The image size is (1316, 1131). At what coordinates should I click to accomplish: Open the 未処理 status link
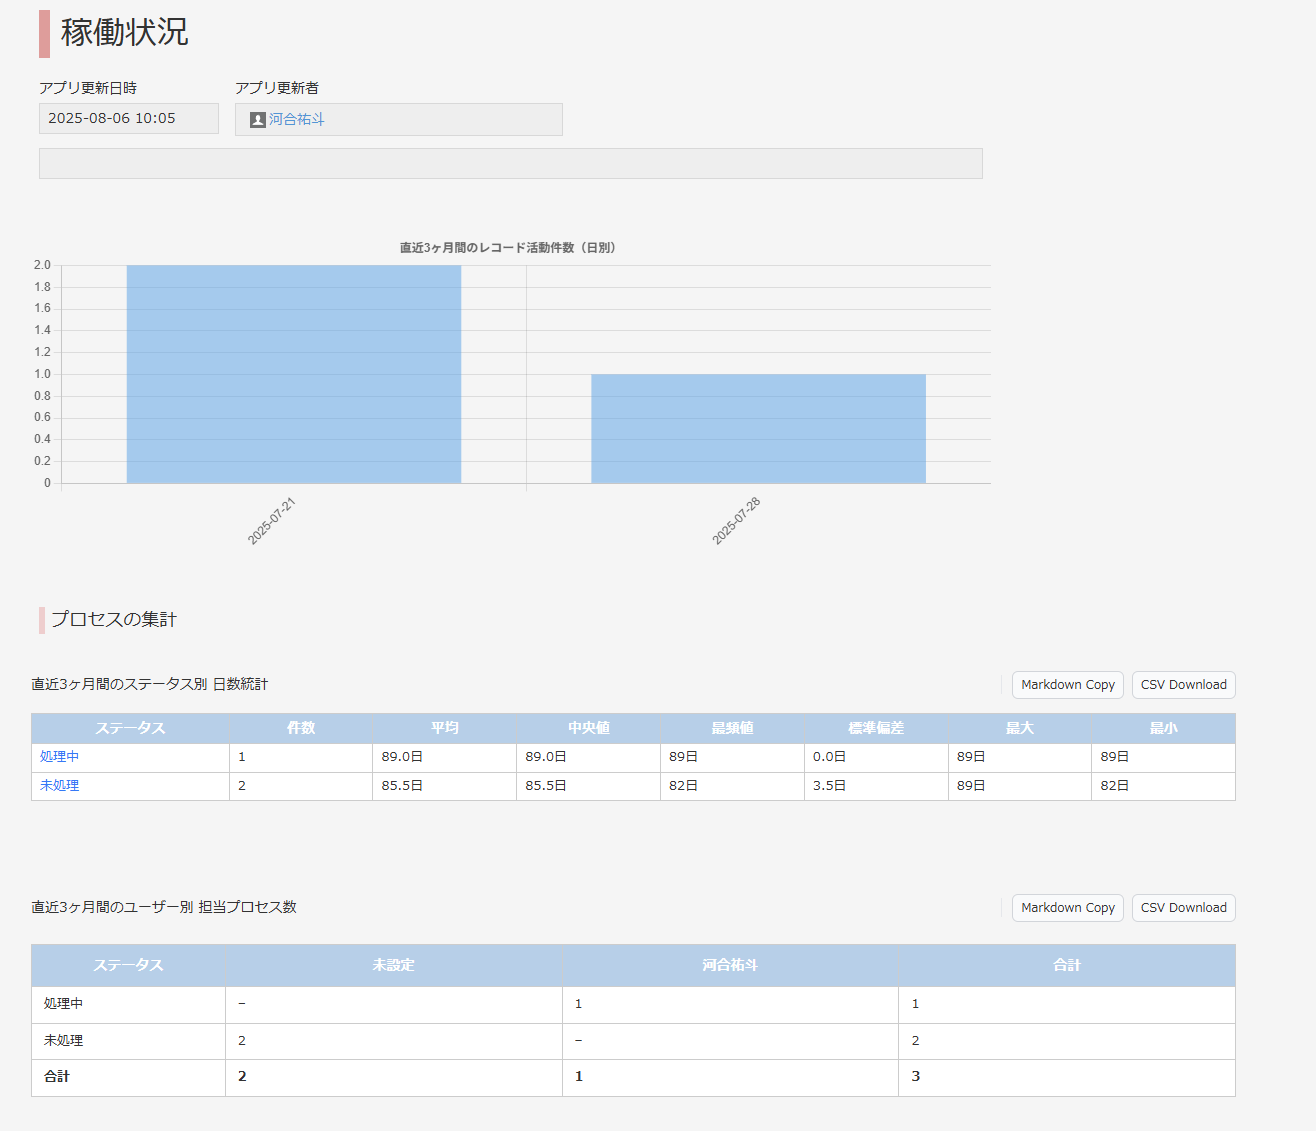pyautogui.click(x=60, y=786)
